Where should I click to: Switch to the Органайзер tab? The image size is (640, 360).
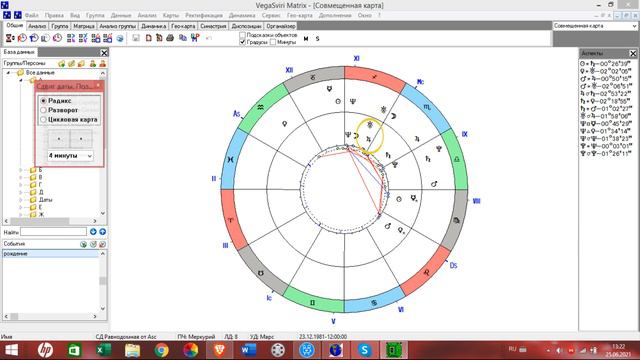point(280,26)
